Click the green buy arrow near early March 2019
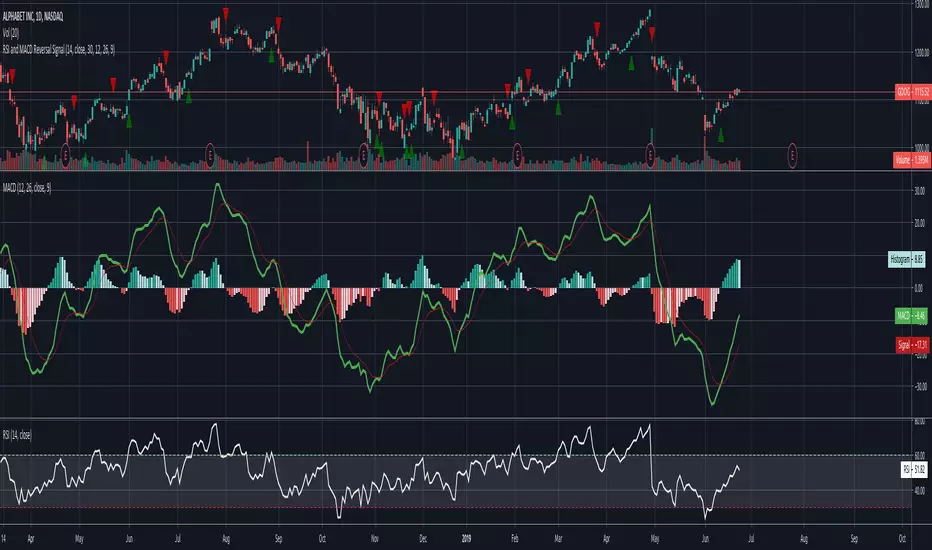 [558, 108]
